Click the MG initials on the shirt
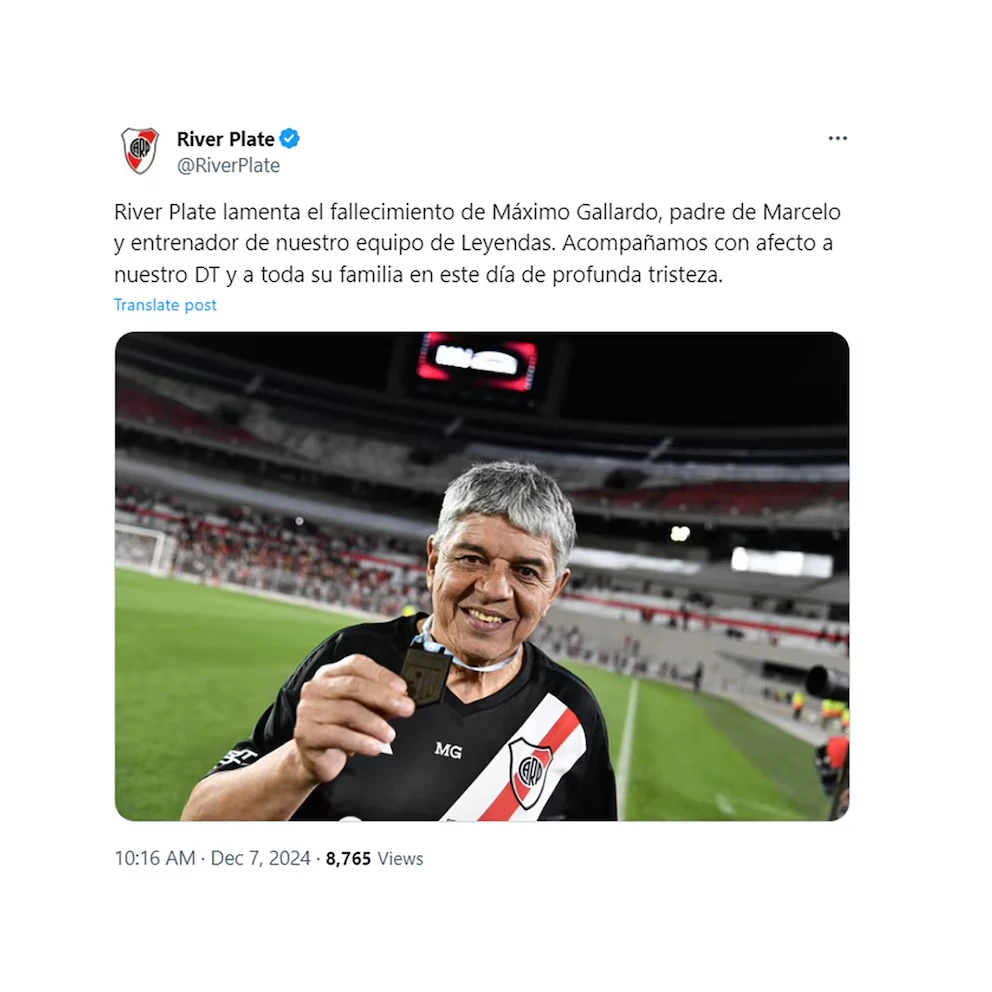This screenshot has height=992, width=992. tap(448, 750)
